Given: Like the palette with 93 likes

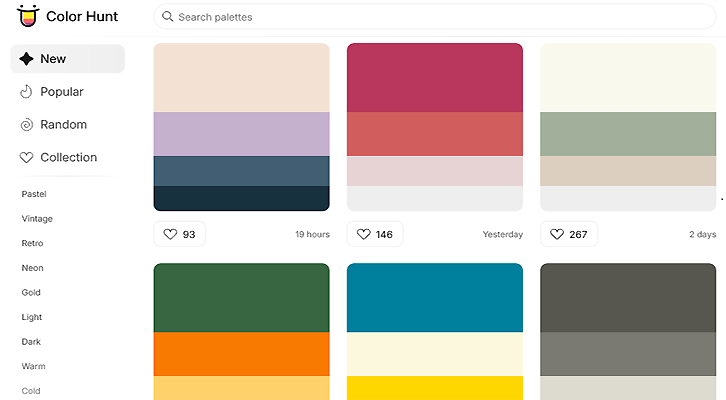Looking at the screenshot, I should 180,234.
